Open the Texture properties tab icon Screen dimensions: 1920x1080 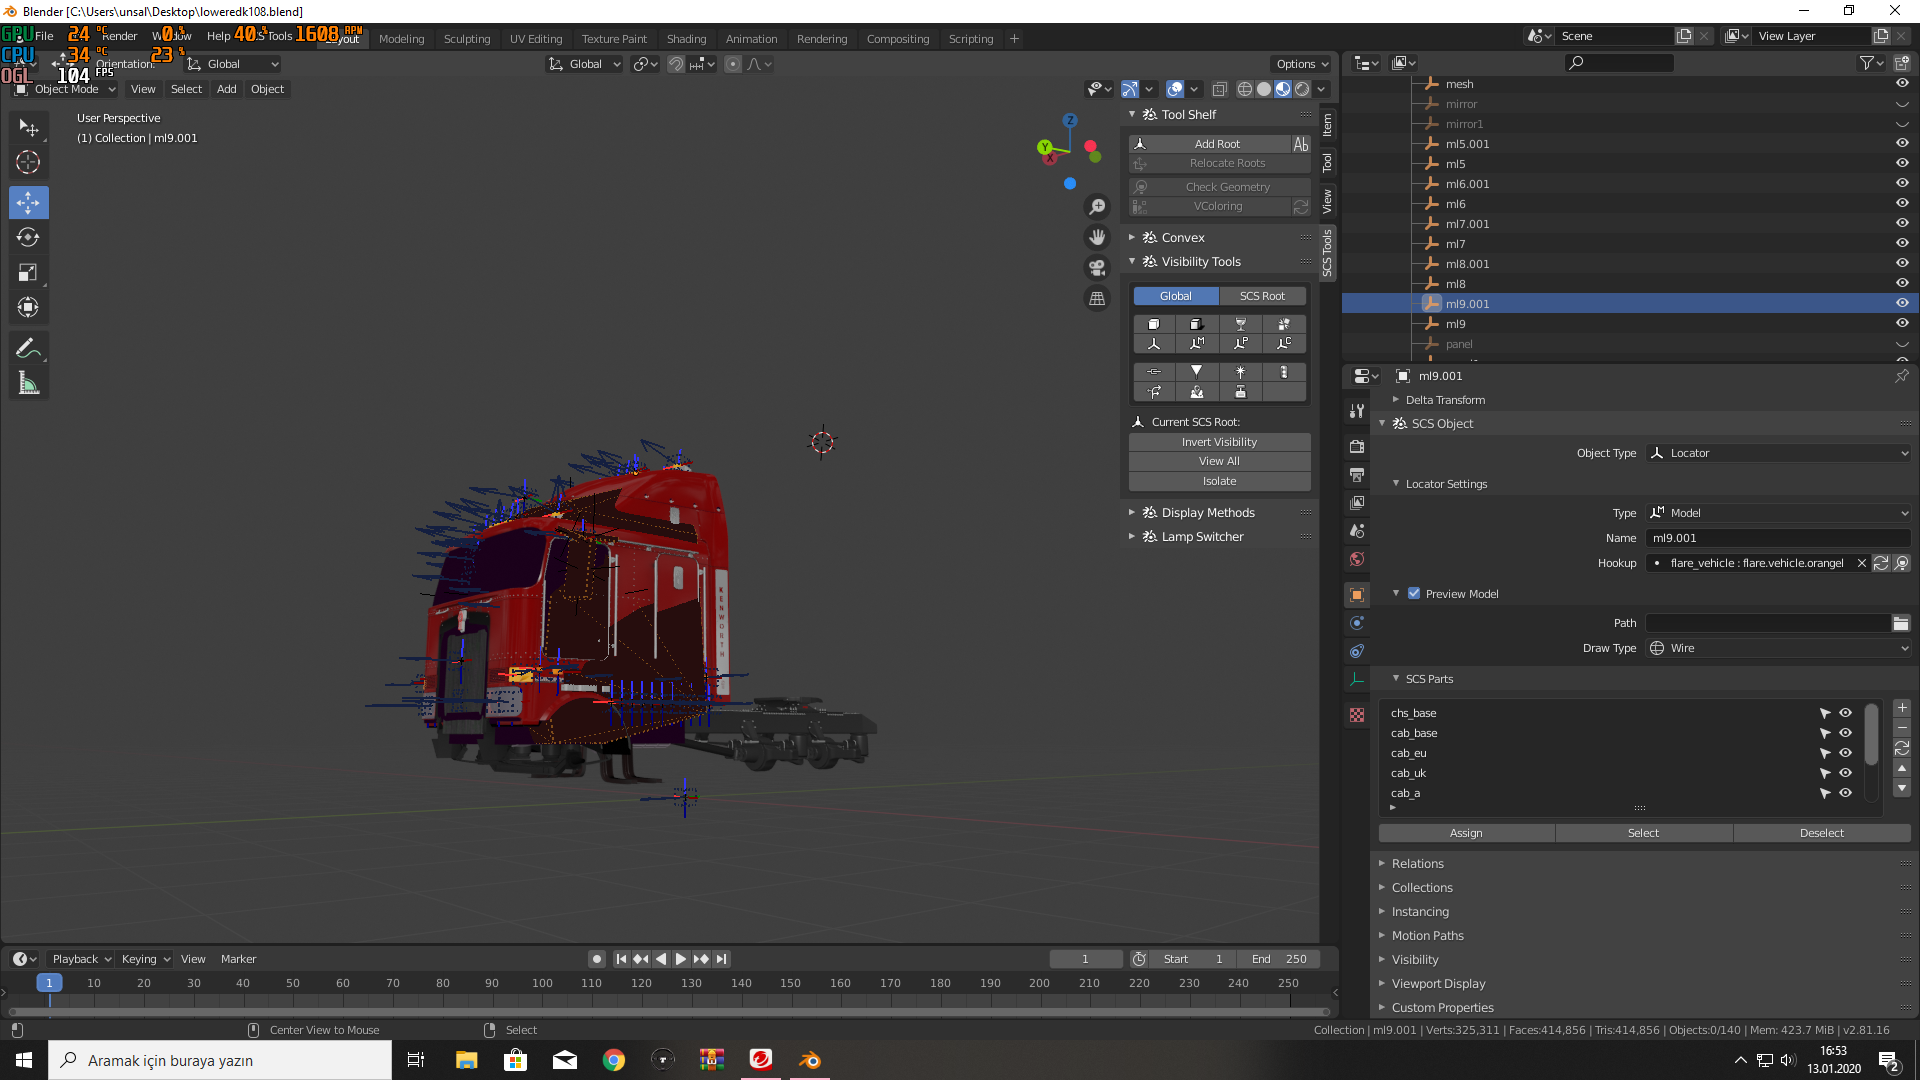tap(1357, 715)
